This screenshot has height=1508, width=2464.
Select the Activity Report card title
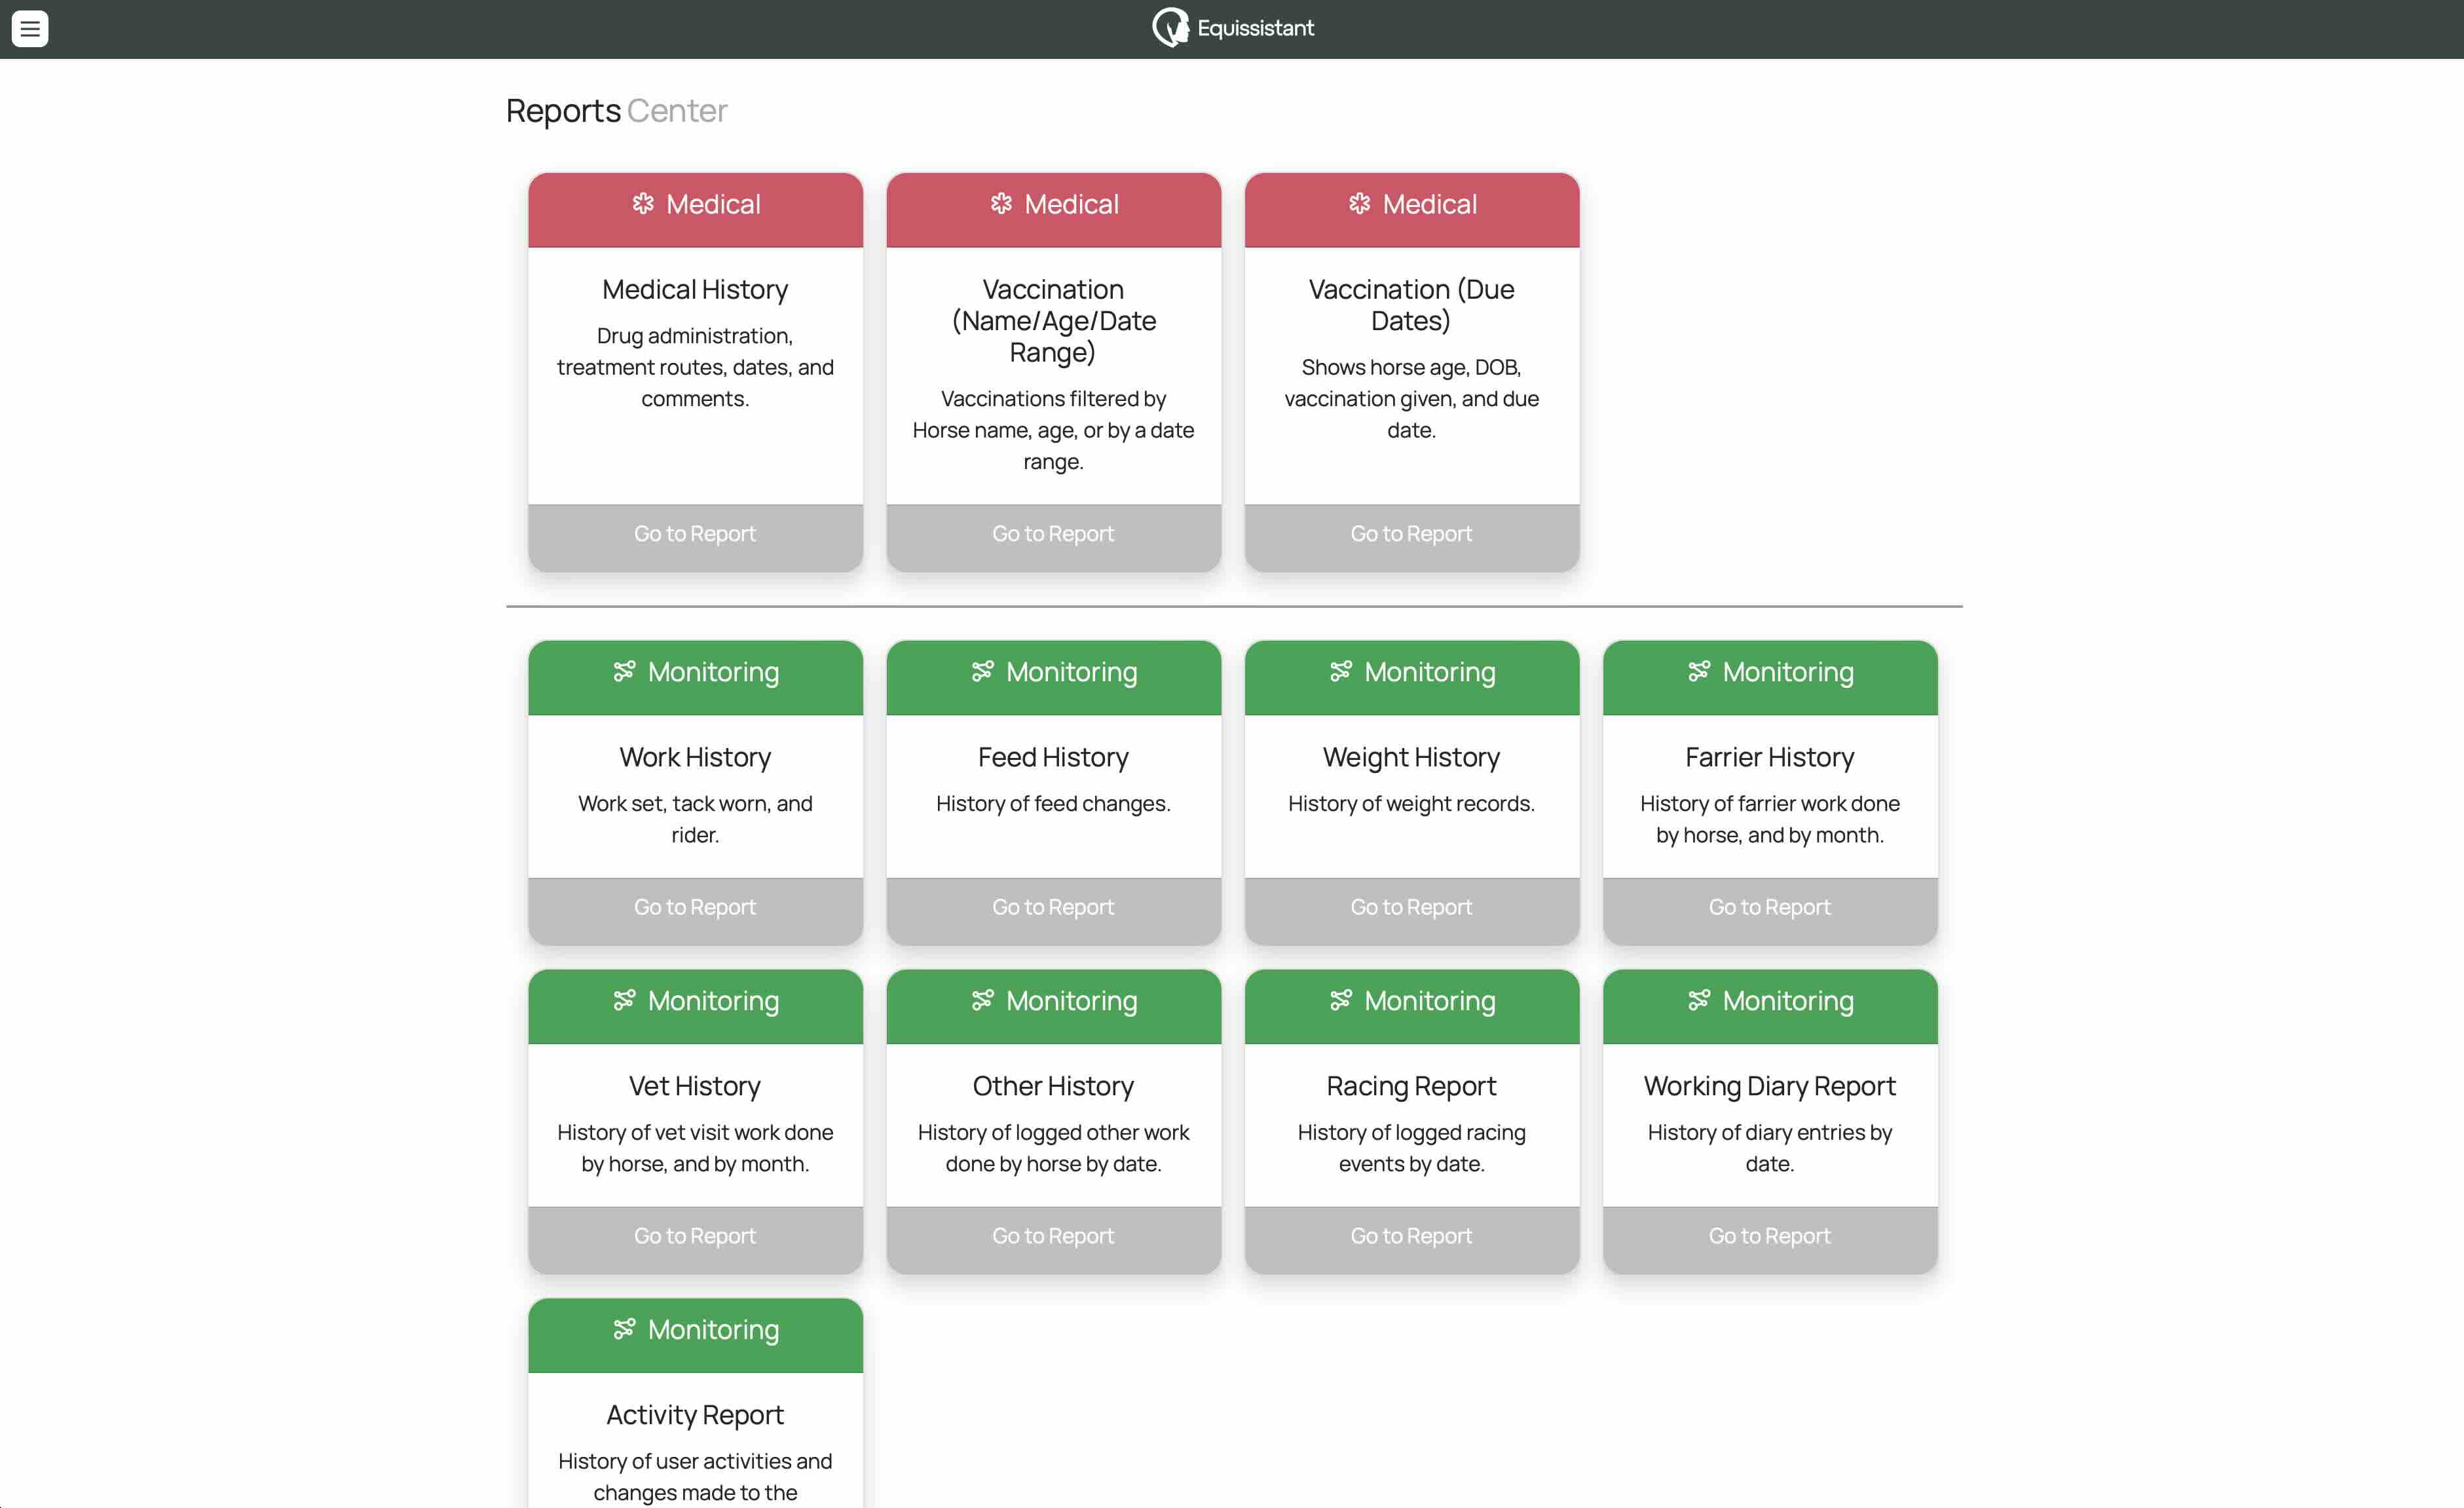tap(695, 1415)
